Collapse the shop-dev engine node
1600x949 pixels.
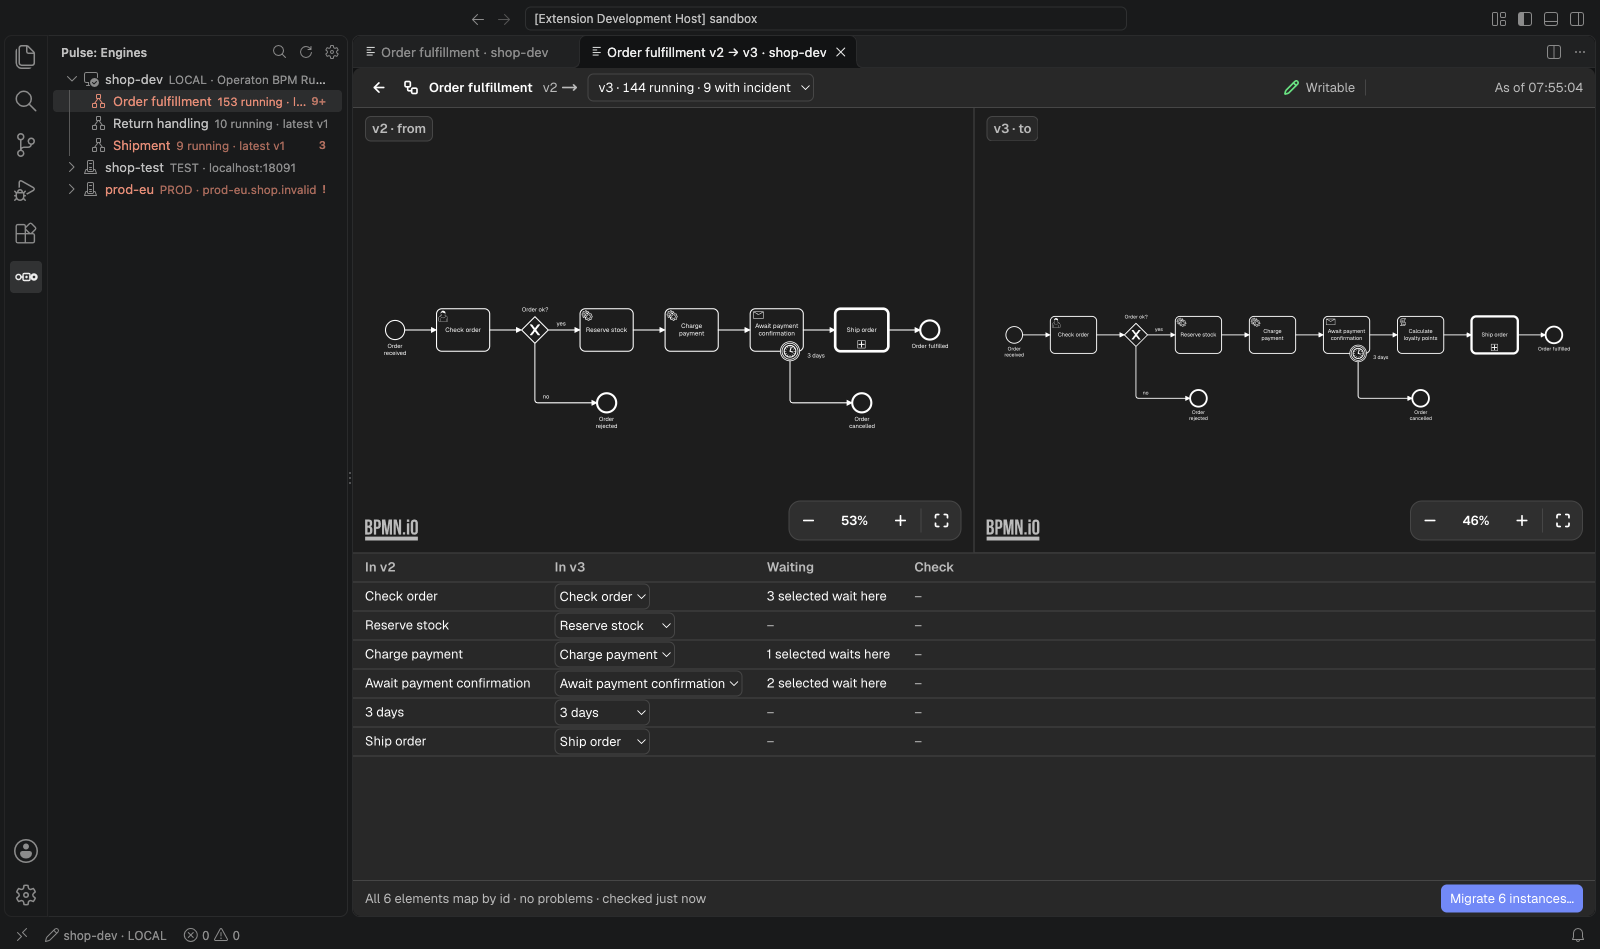click(x=72, y=79)
